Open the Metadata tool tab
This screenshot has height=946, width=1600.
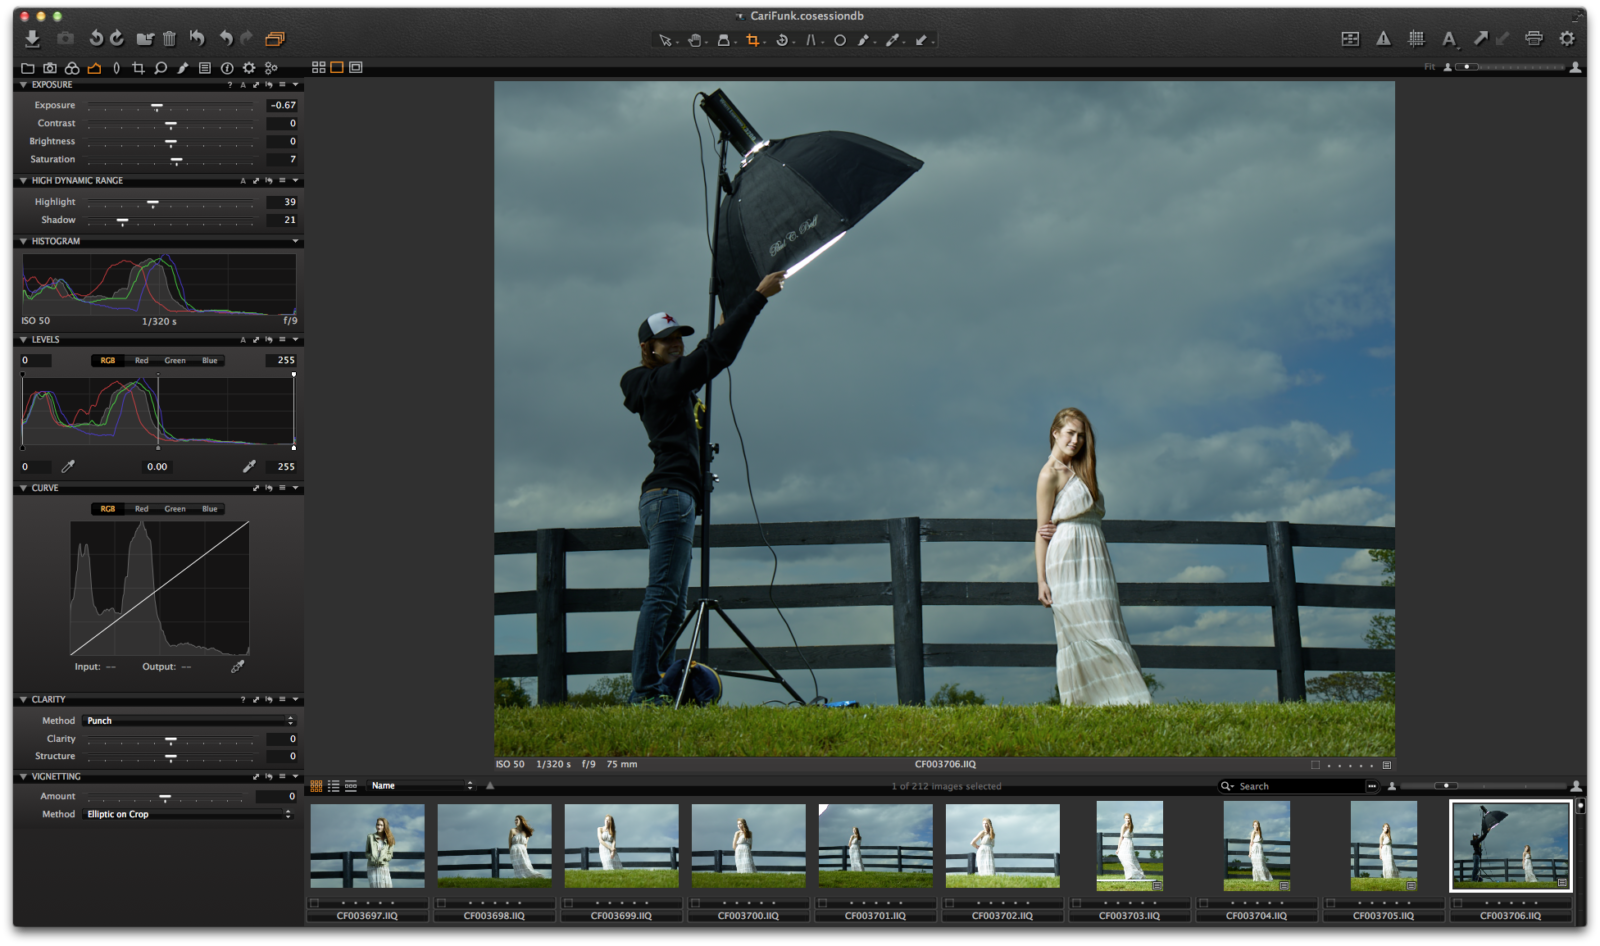(x=207, y=68)
